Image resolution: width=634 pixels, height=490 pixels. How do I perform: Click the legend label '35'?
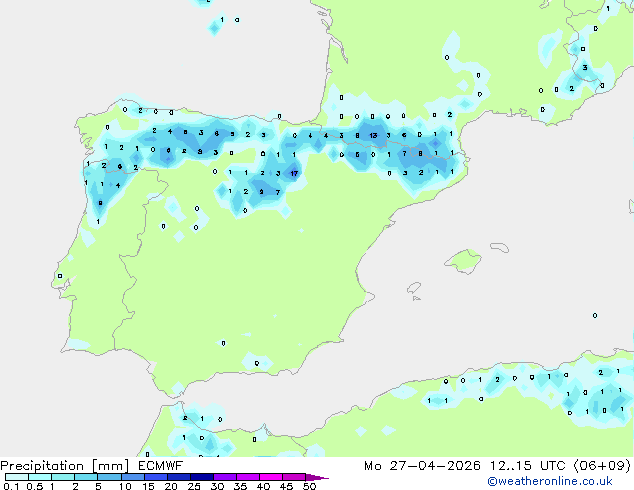coord(240,486)
